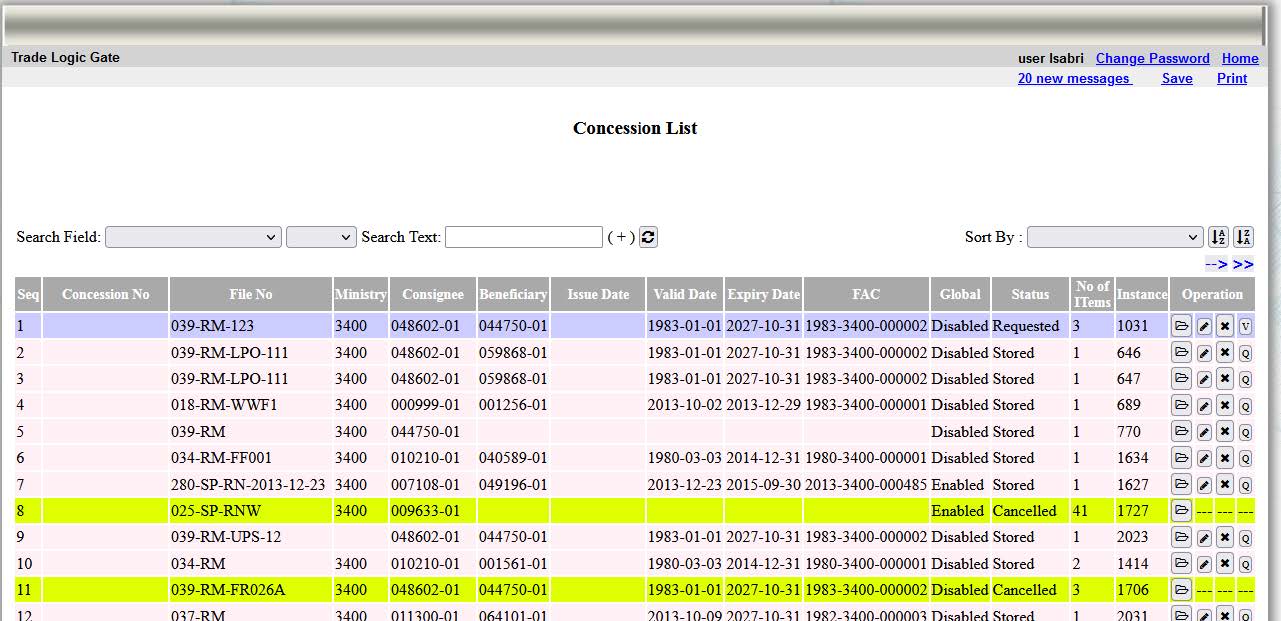
Task: Open folder icon for row 1
Action: (1181, 326)
